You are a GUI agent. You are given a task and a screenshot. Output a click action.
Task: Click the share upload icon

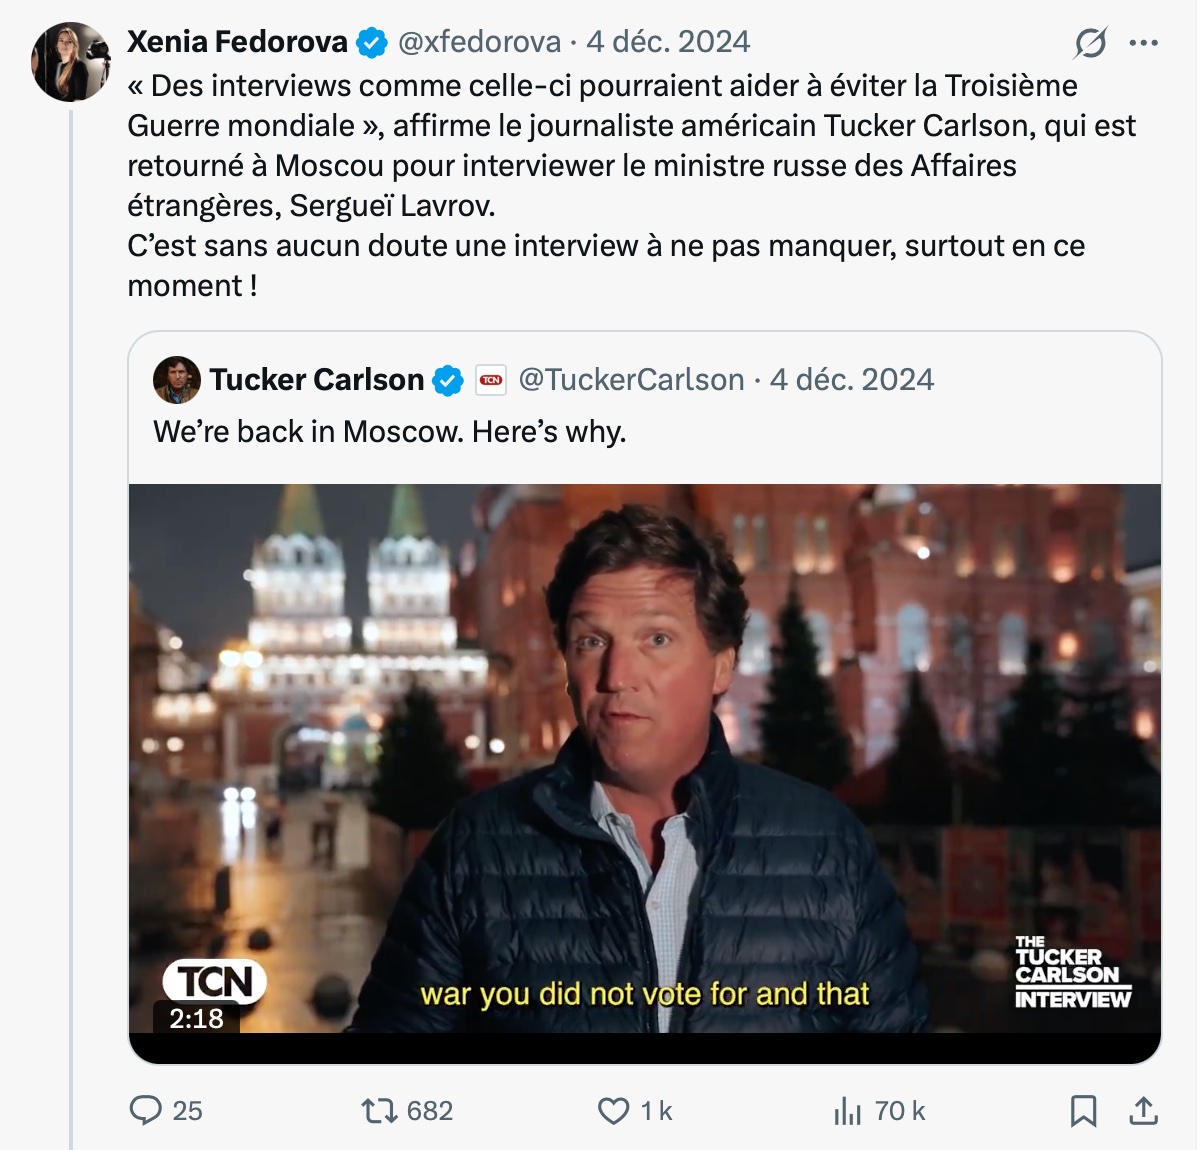pyautogui.click(x=1143, y=1110)
